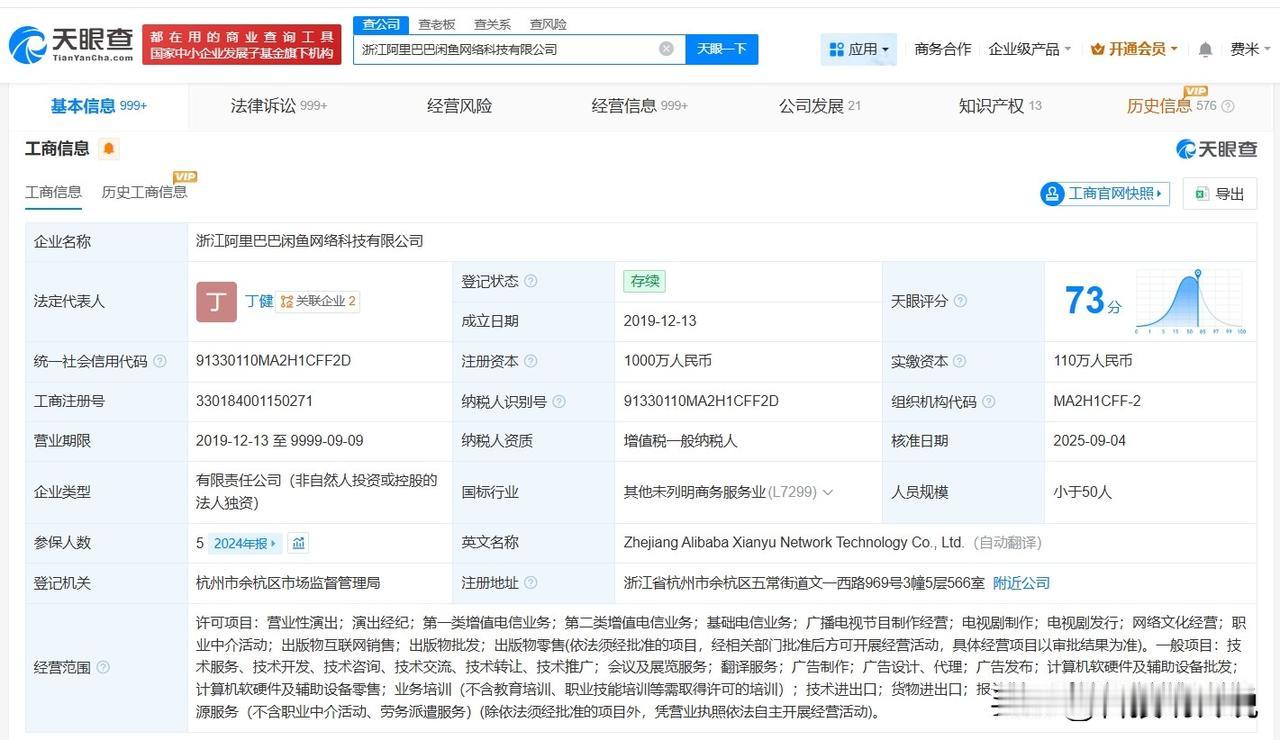Switch to the 经营信息 tab

639,106
